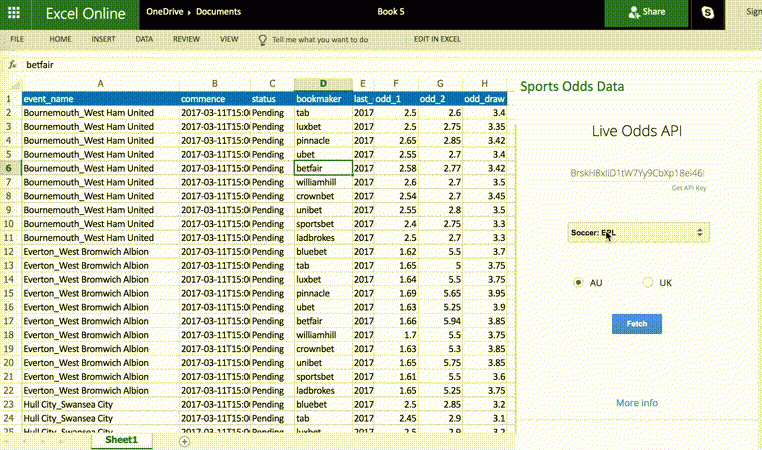Screen dimensions: 762x450
Task: Select the UK region radio button
Action: pyautogui.click(x=647, y=283)
